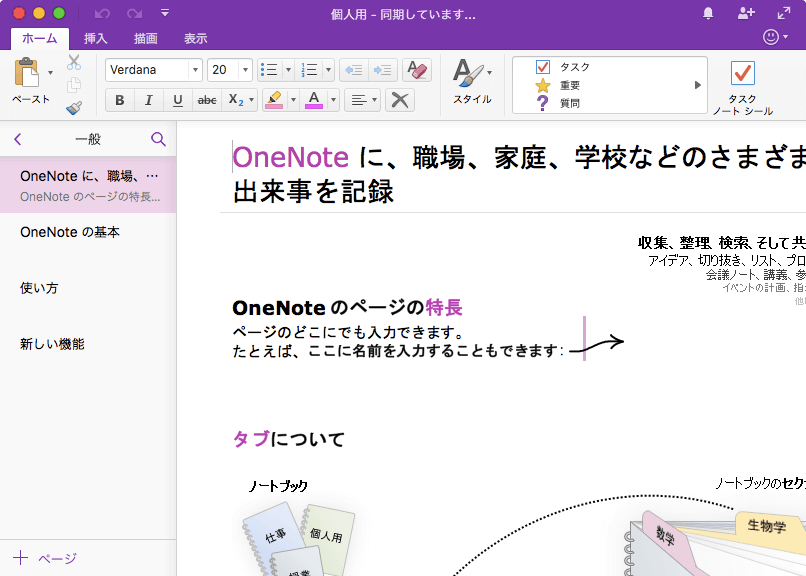Expand the tags gallery arrow
Screen dimensions: 806x576
click(x=698, y=85)
